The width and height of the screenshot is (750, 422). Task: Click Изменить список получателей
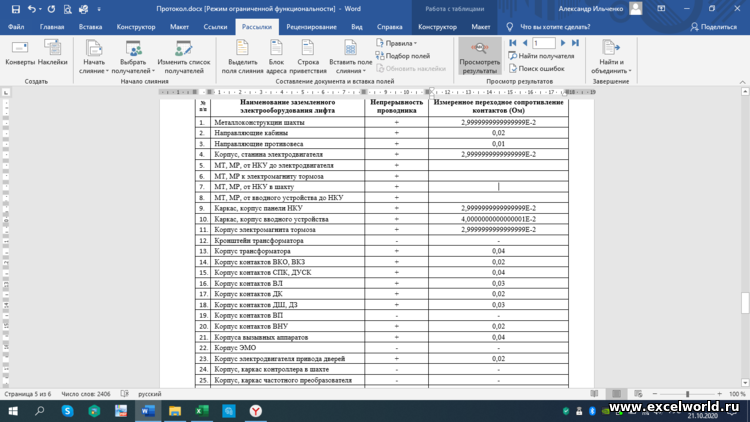tap(184, 57)
